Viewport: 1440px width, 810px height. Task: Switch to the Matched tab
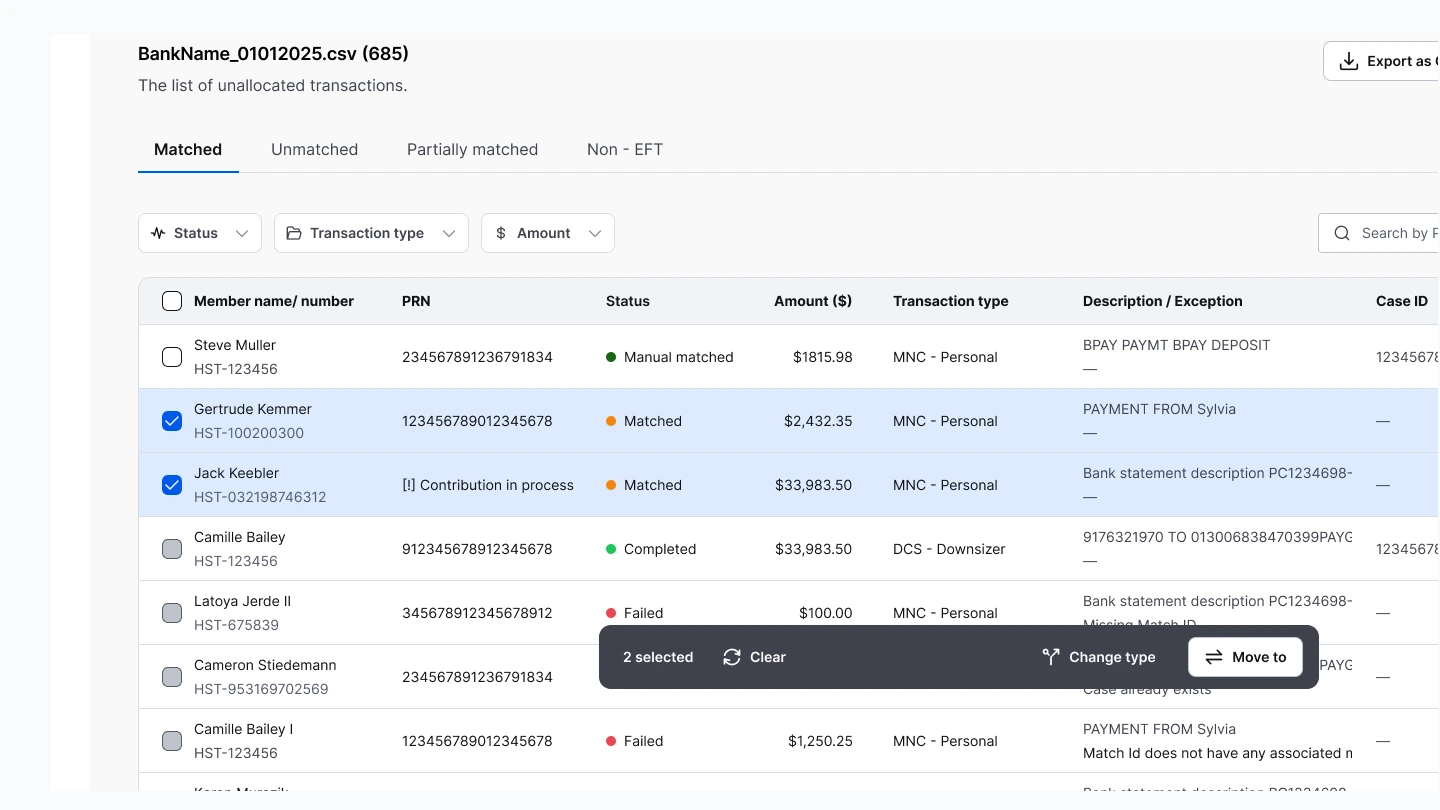coord(188,149)
